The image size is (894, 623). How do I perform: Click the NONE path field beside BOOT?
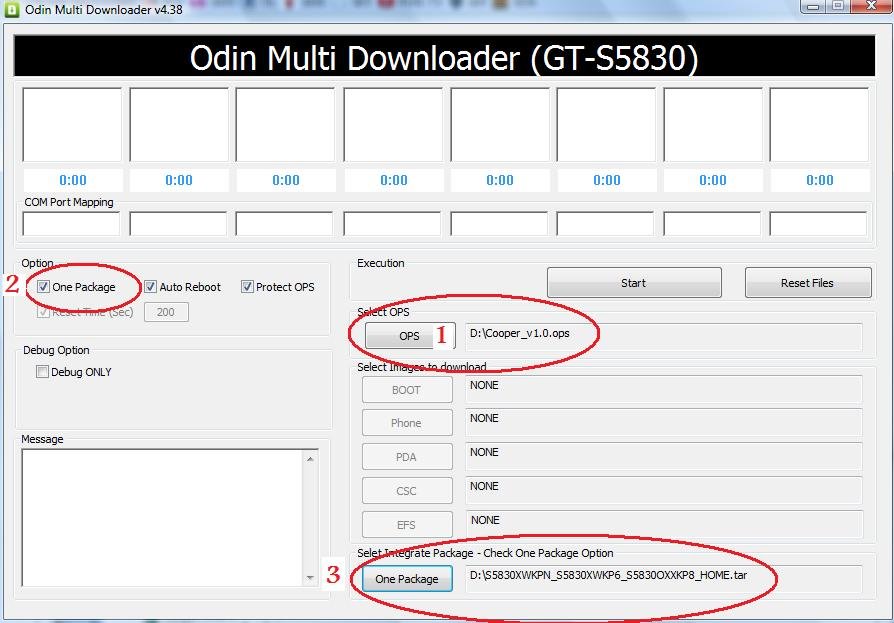coord(664,390)
